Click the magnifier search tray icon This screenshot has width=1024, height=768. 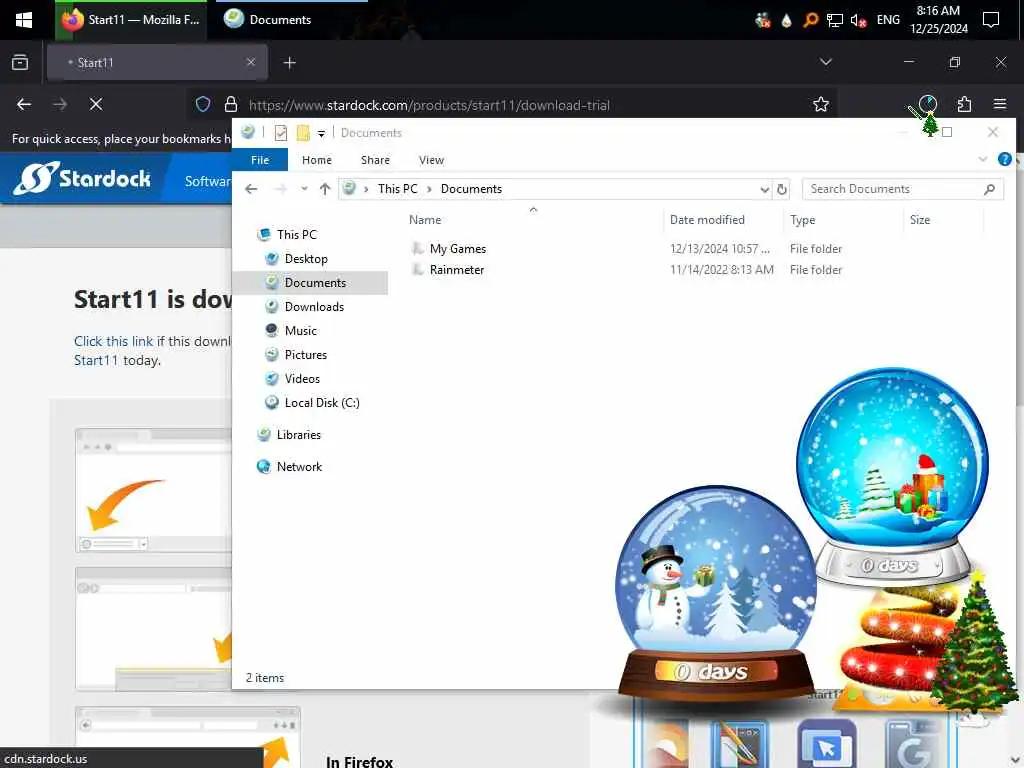[810, 20]
